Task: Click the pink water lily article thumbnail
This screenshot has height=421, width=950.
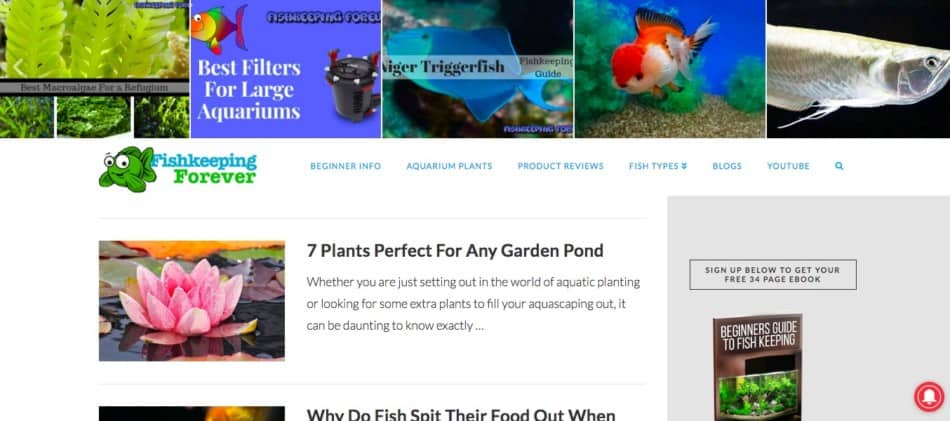Action: (x=191, y=301)
